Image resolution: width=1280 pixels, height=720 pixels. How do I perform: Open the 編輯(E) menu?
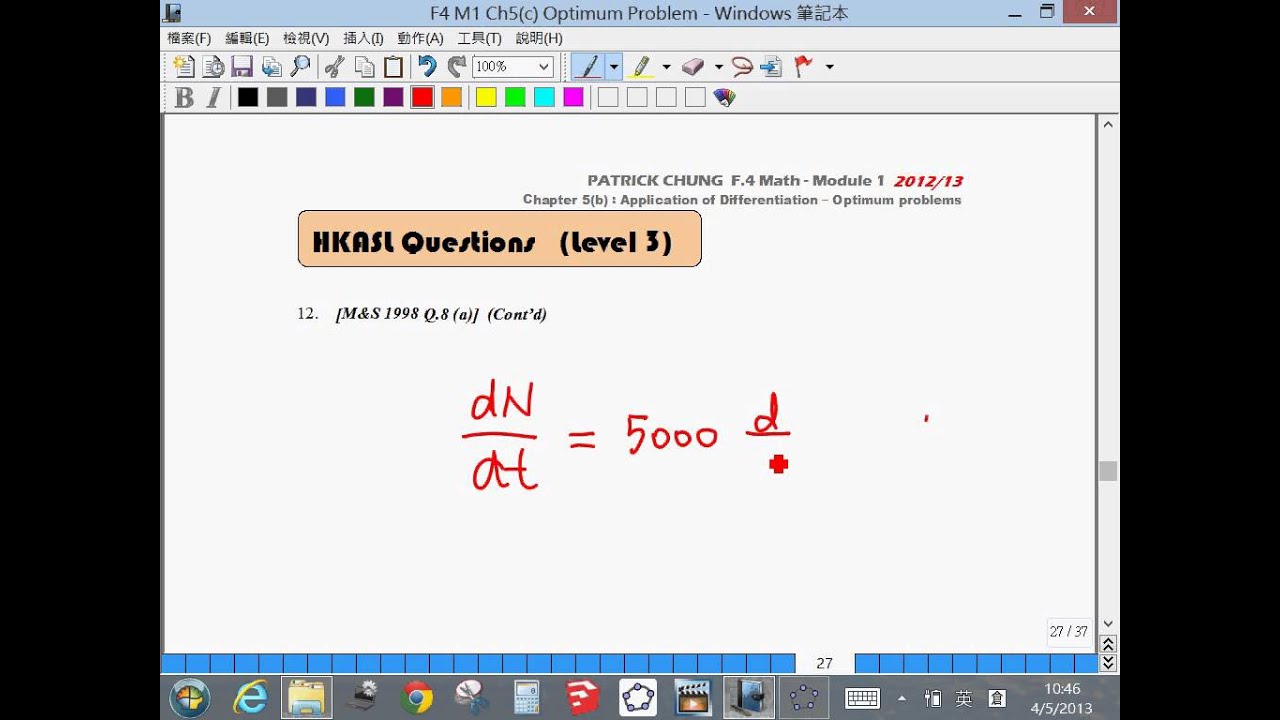tap(247, 38)
